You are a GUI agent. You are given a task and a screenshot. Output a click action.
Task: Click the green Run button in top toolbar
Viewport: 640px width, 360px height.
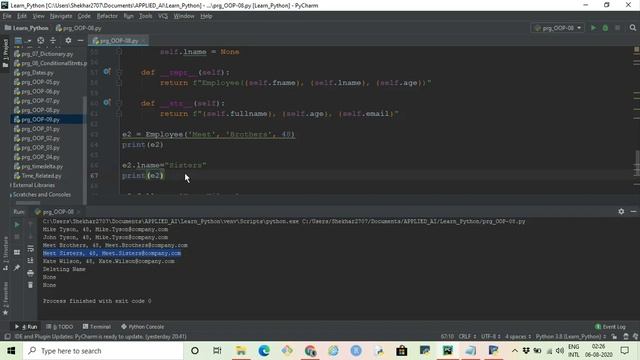click(x=593, y=28)
